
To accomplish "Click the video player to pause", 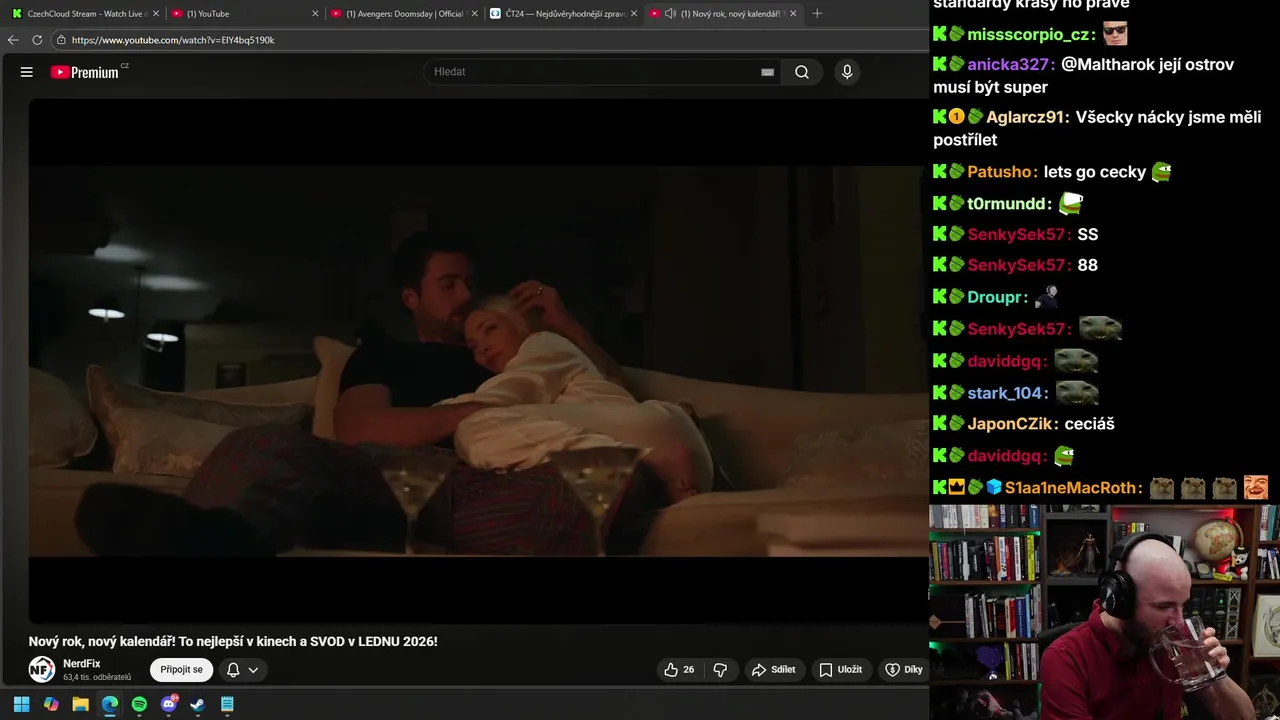I will coord(478,360).
